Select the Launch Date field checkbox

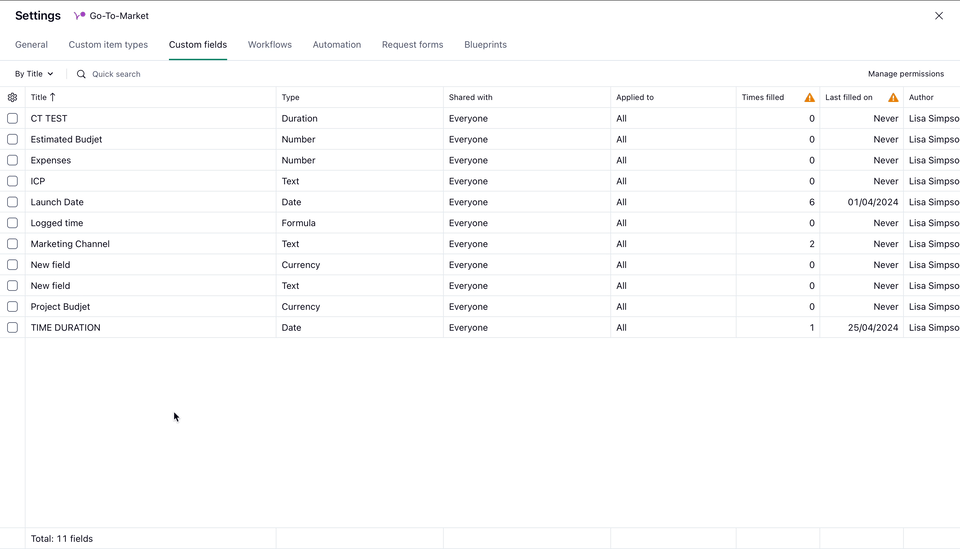pos(12,202)
